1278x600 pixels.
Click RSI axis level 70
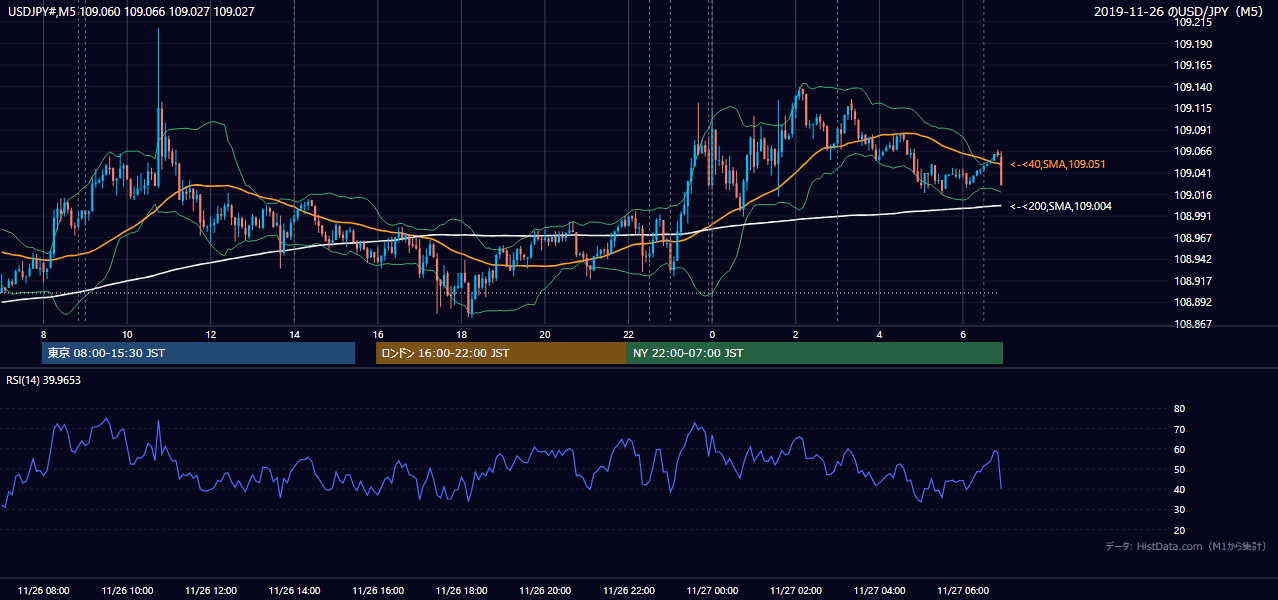[1179, 429]
